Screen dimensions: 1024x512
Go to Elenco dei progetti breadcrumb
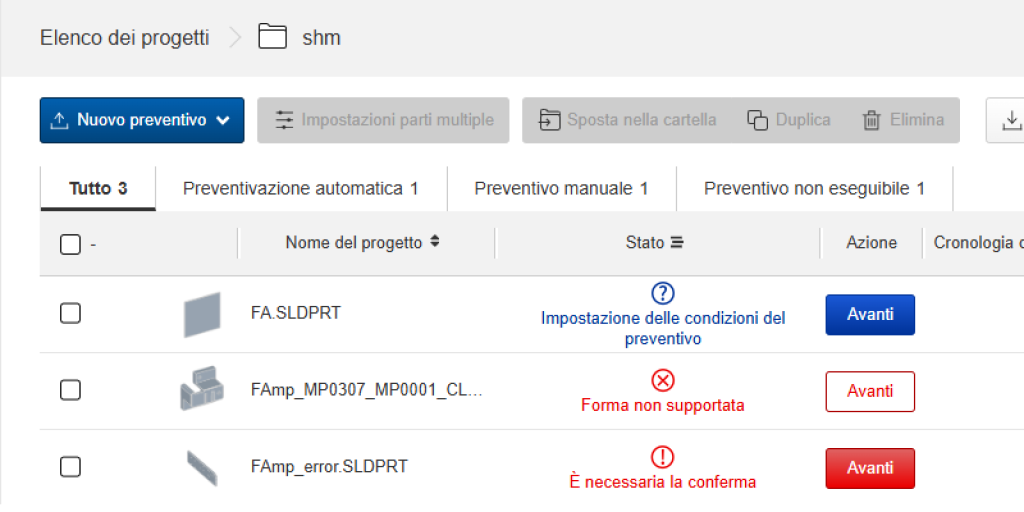(x=125, y=38)
